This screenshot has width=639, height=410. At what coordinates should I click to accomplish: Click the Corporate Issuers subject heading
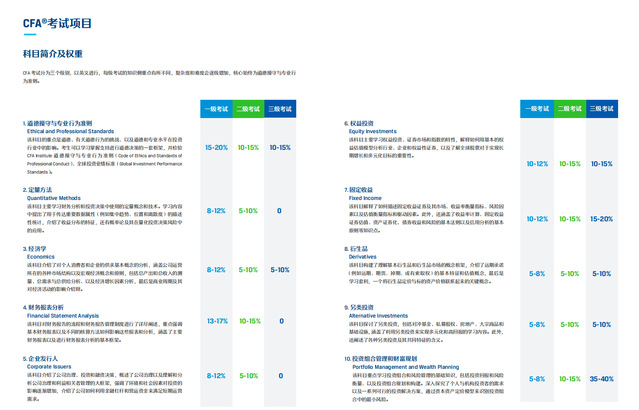click(x=51, y=367)
